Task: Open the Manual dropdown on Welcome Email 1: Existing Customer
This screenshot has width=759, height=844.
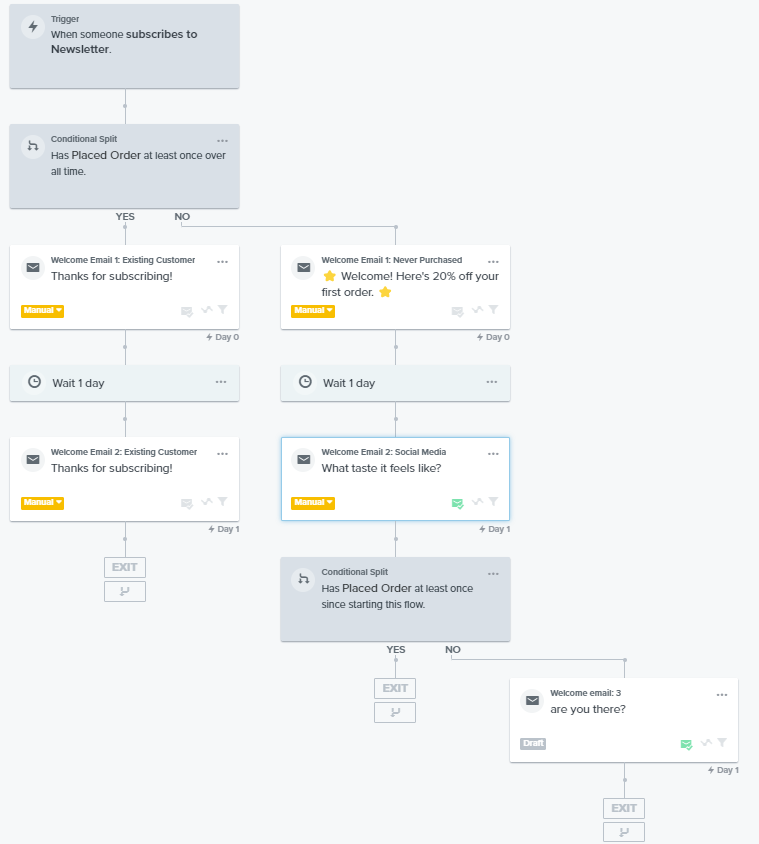Action: [42, 310]
